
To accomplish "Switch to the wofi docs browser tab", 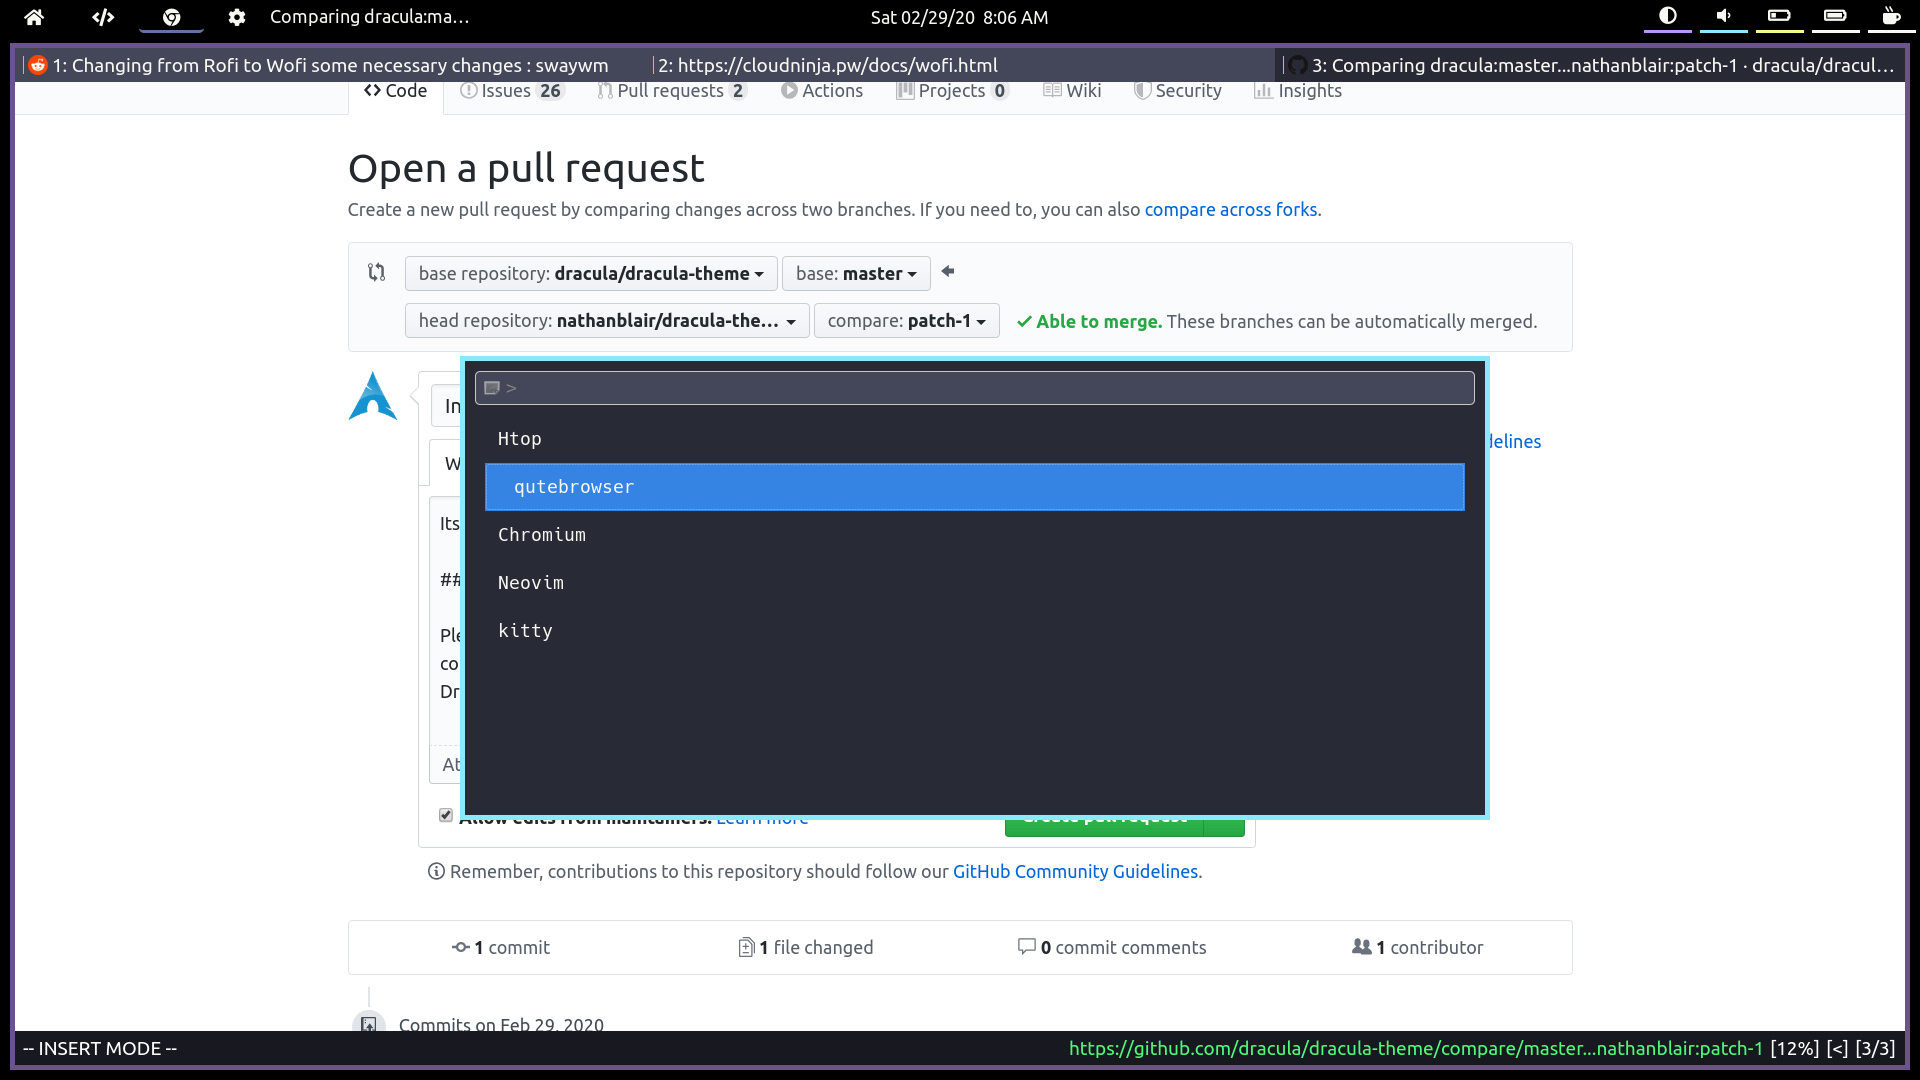I will [x=827, y=65].
